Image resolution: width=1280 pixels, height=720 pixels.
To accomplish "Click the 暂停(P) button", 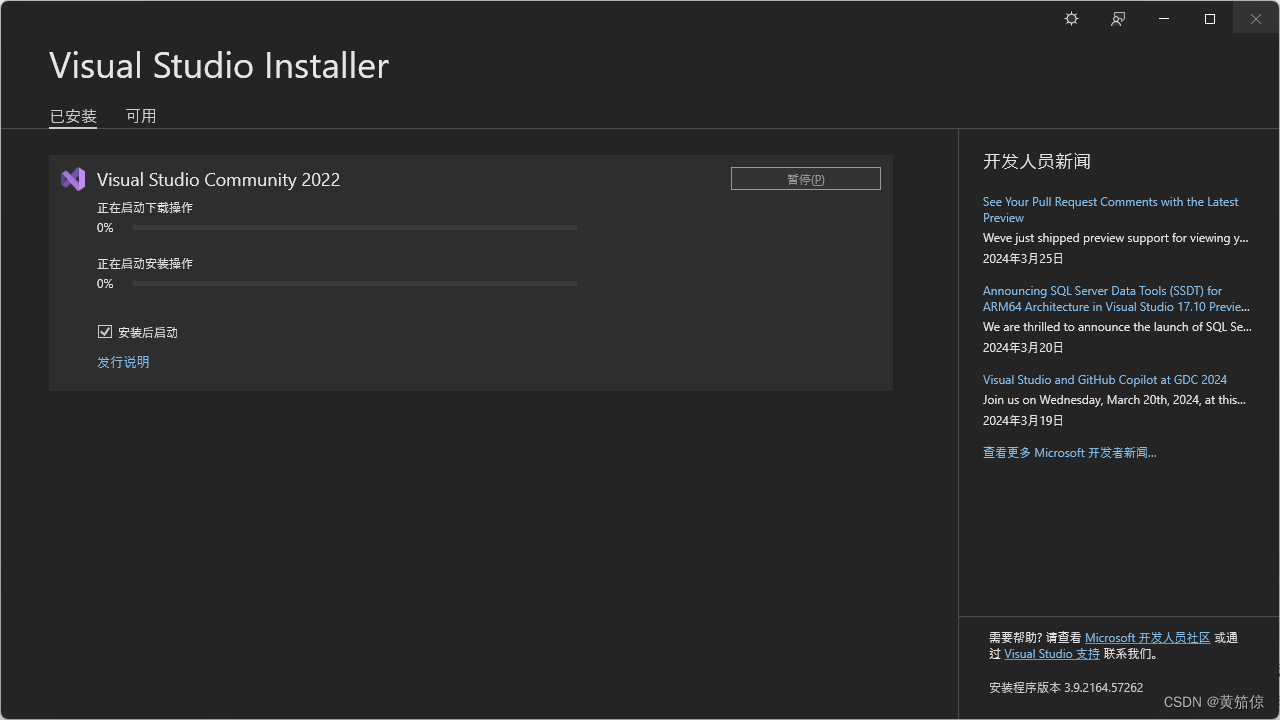I will [806, 179].
